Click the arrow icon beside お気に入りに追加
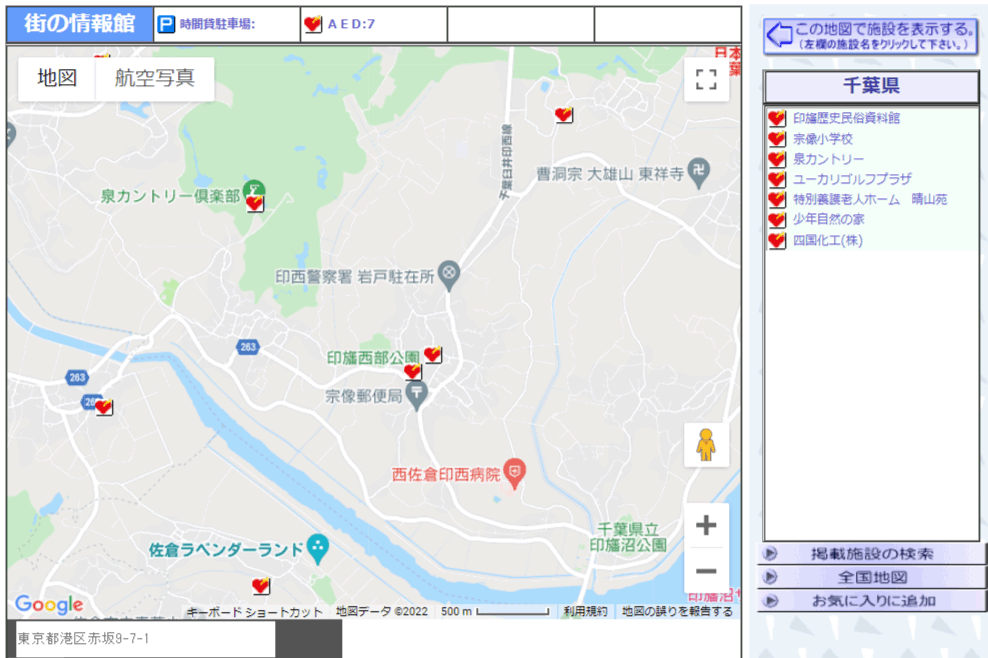This screenshot has height=658, width=988. pos(769,601)
